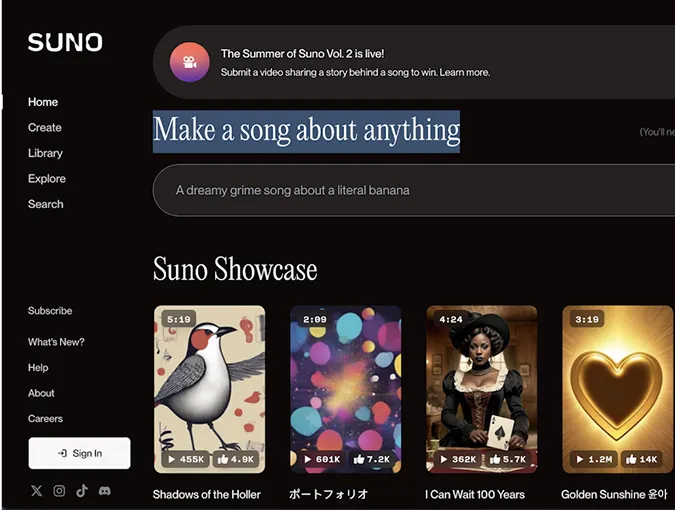The image size is (675, 510).
Task: Like Shadows of the Holler thumbs-up 4.9K
Action: click(235, 459)
